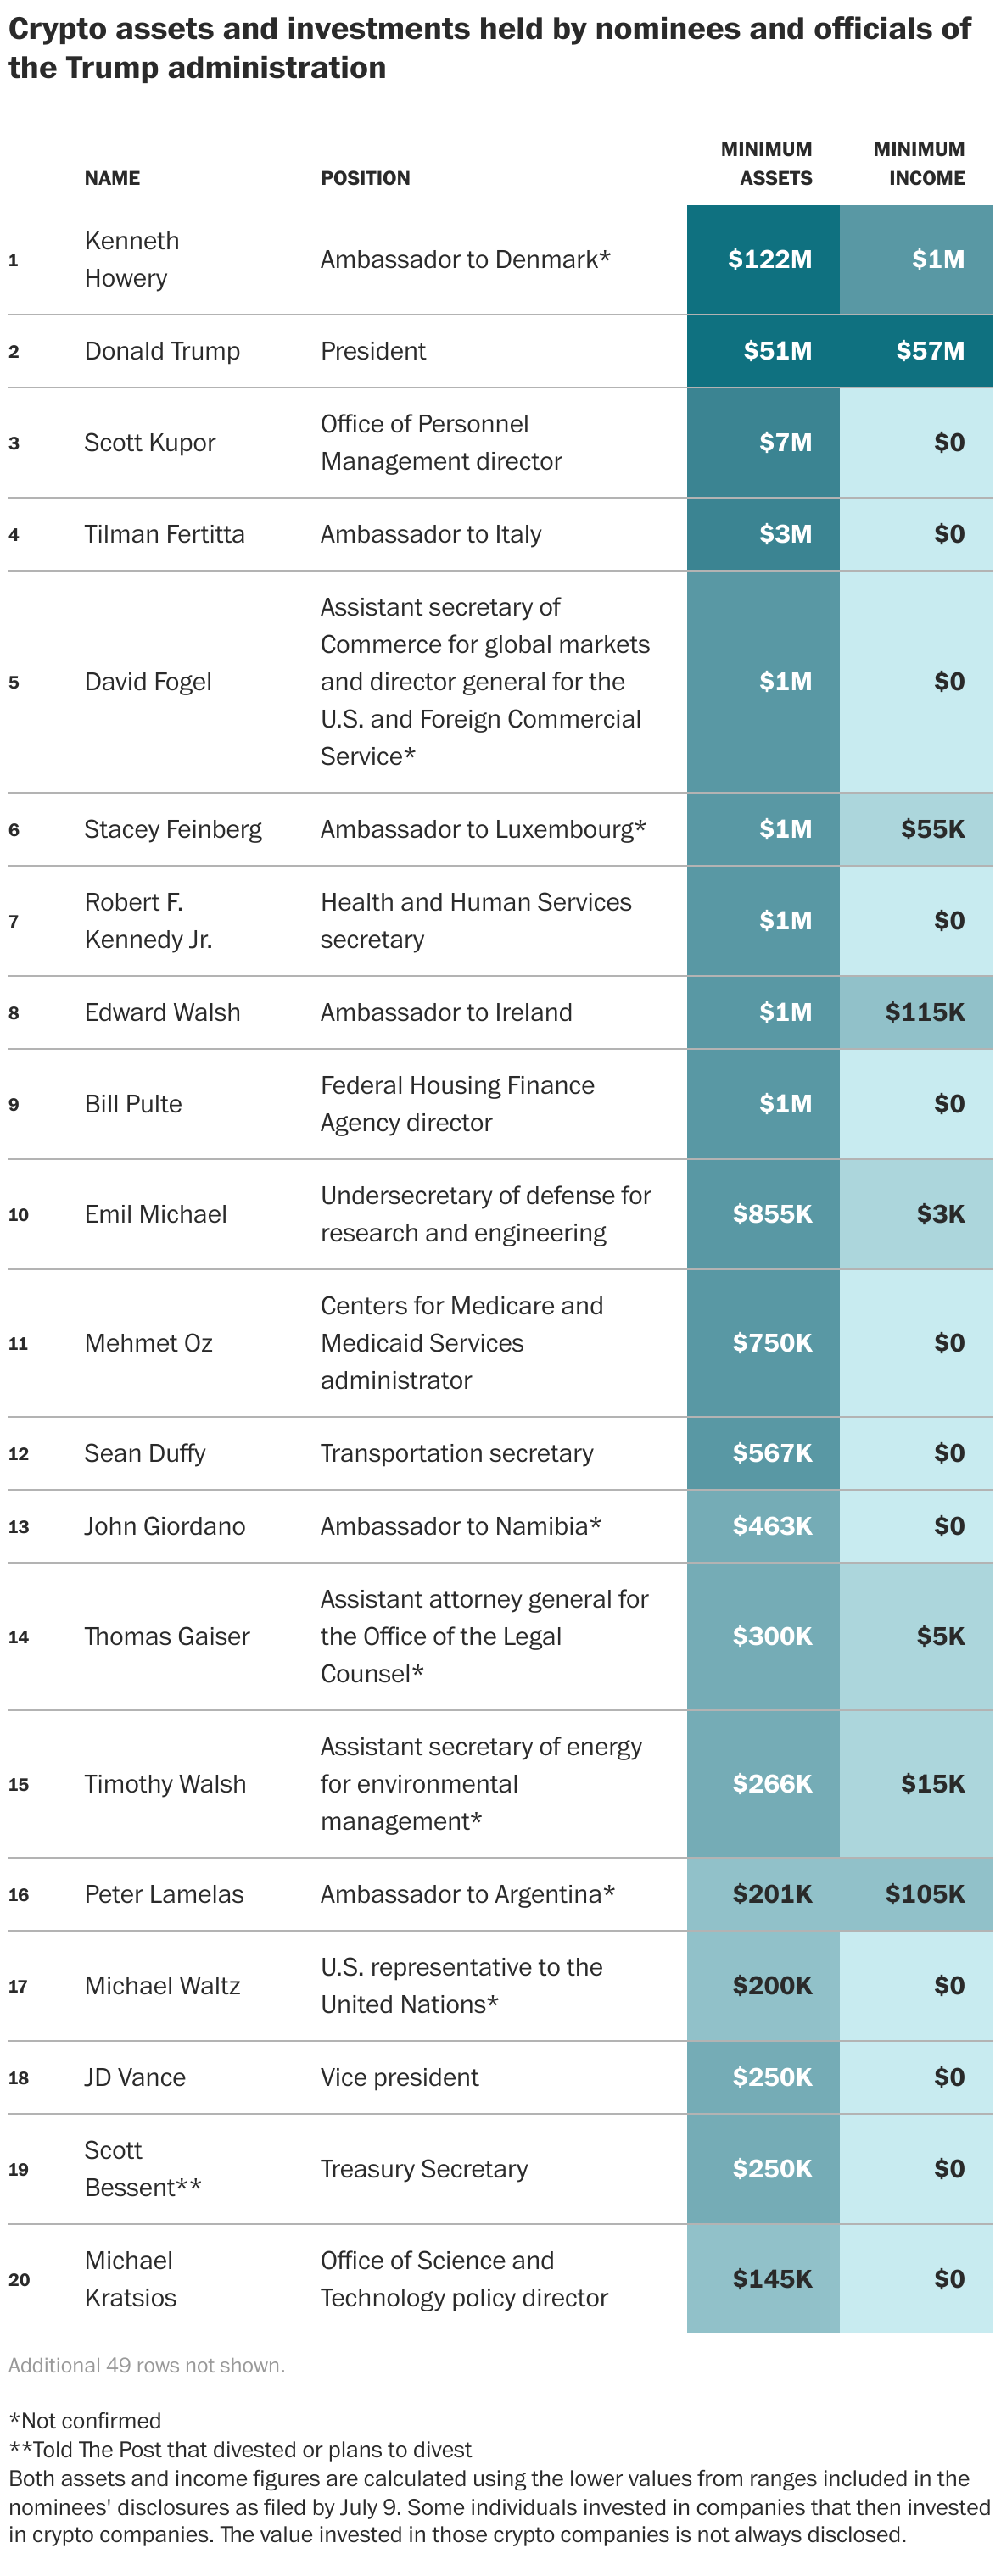
Task: Click the NAME column header
Action: pyautogui.click(x=112, y=178)
